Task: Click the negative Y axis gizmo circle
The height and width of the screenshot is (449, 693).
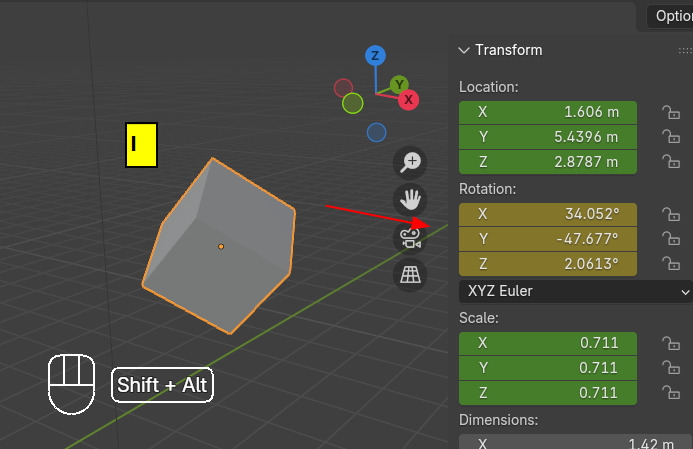Action: [353, 103]
